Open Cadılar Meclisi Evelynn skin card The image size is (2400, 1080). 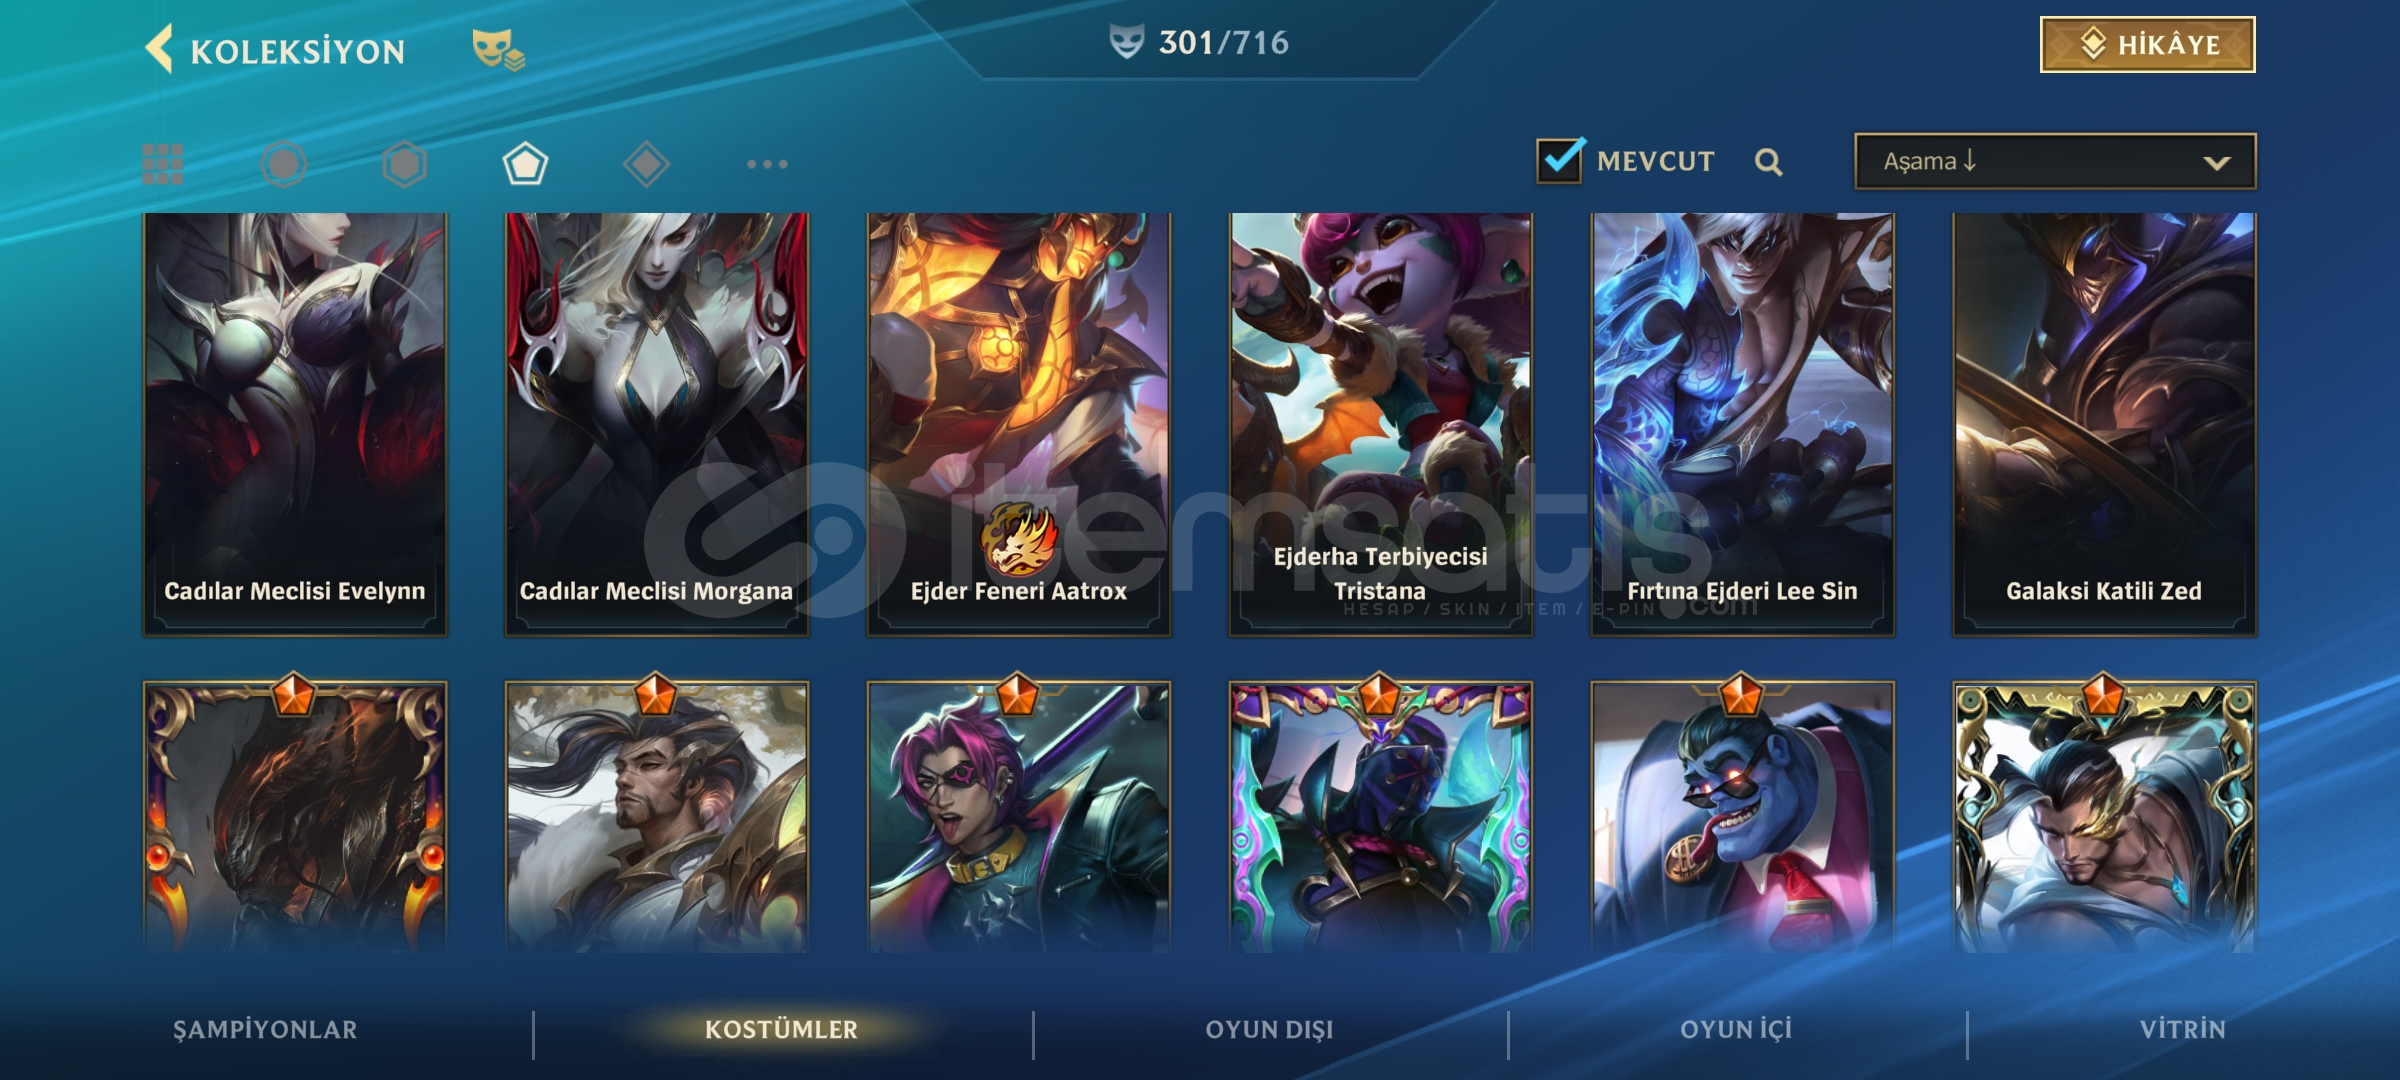[295, 424]
